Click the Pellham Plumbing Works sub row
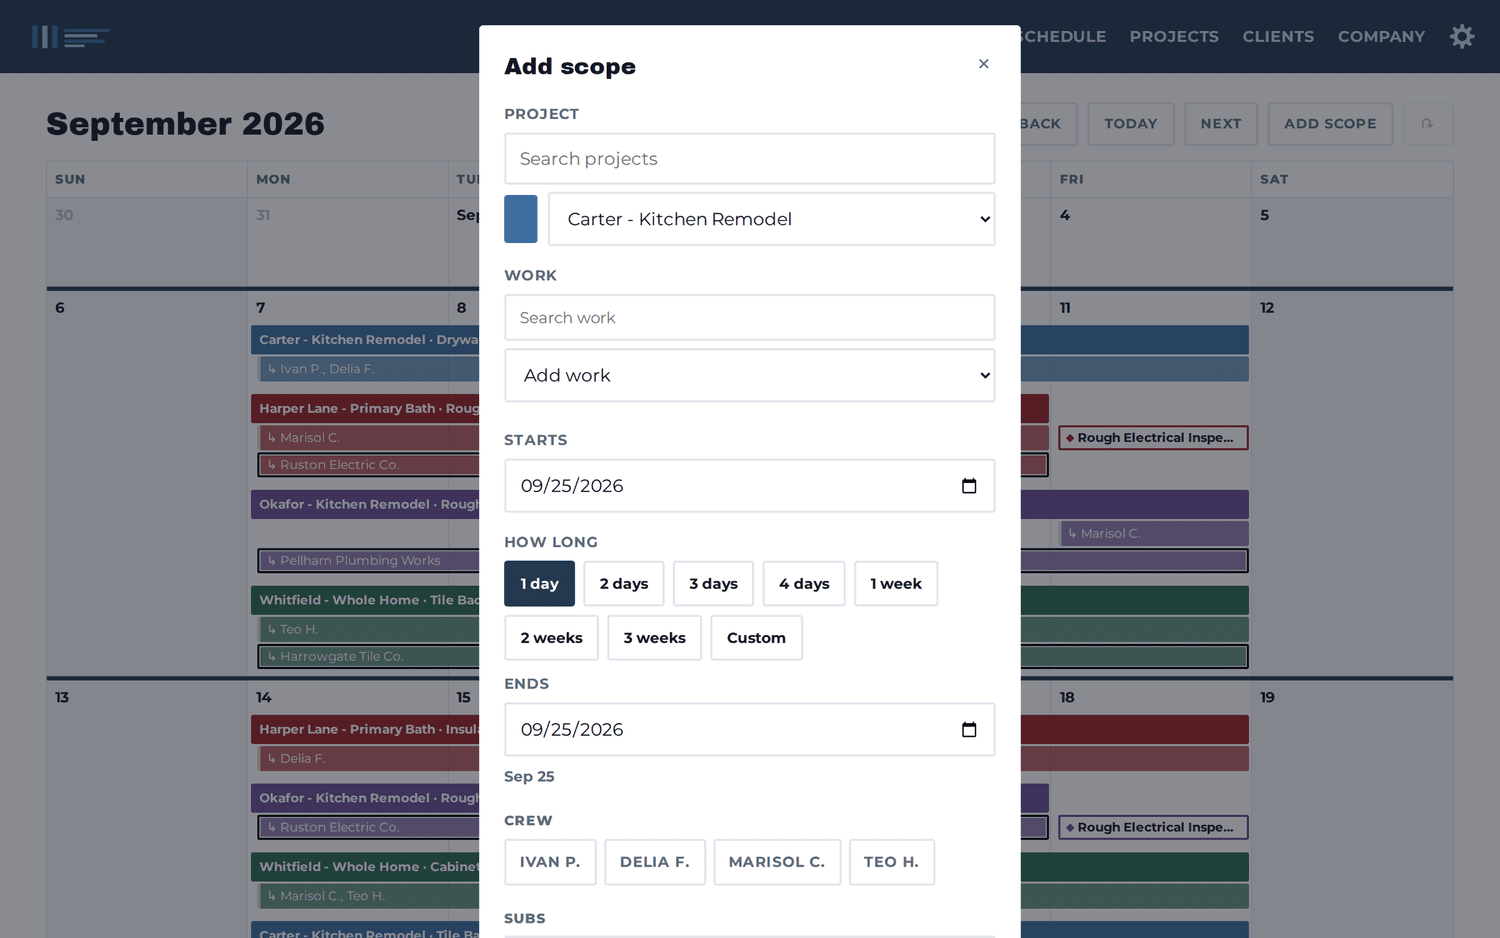The height and width of the screenshot is (938, 1500). tap(369, 561)
